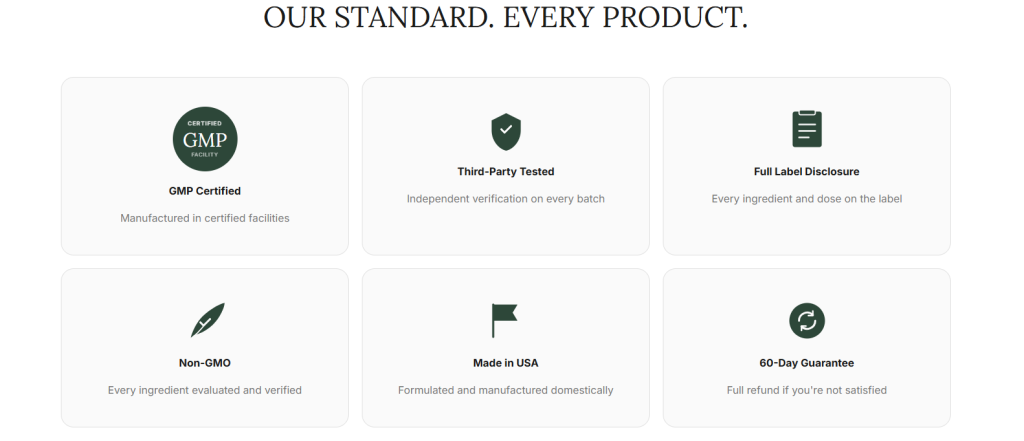Click the Full Label Disclosure title

tap(806, 171)
